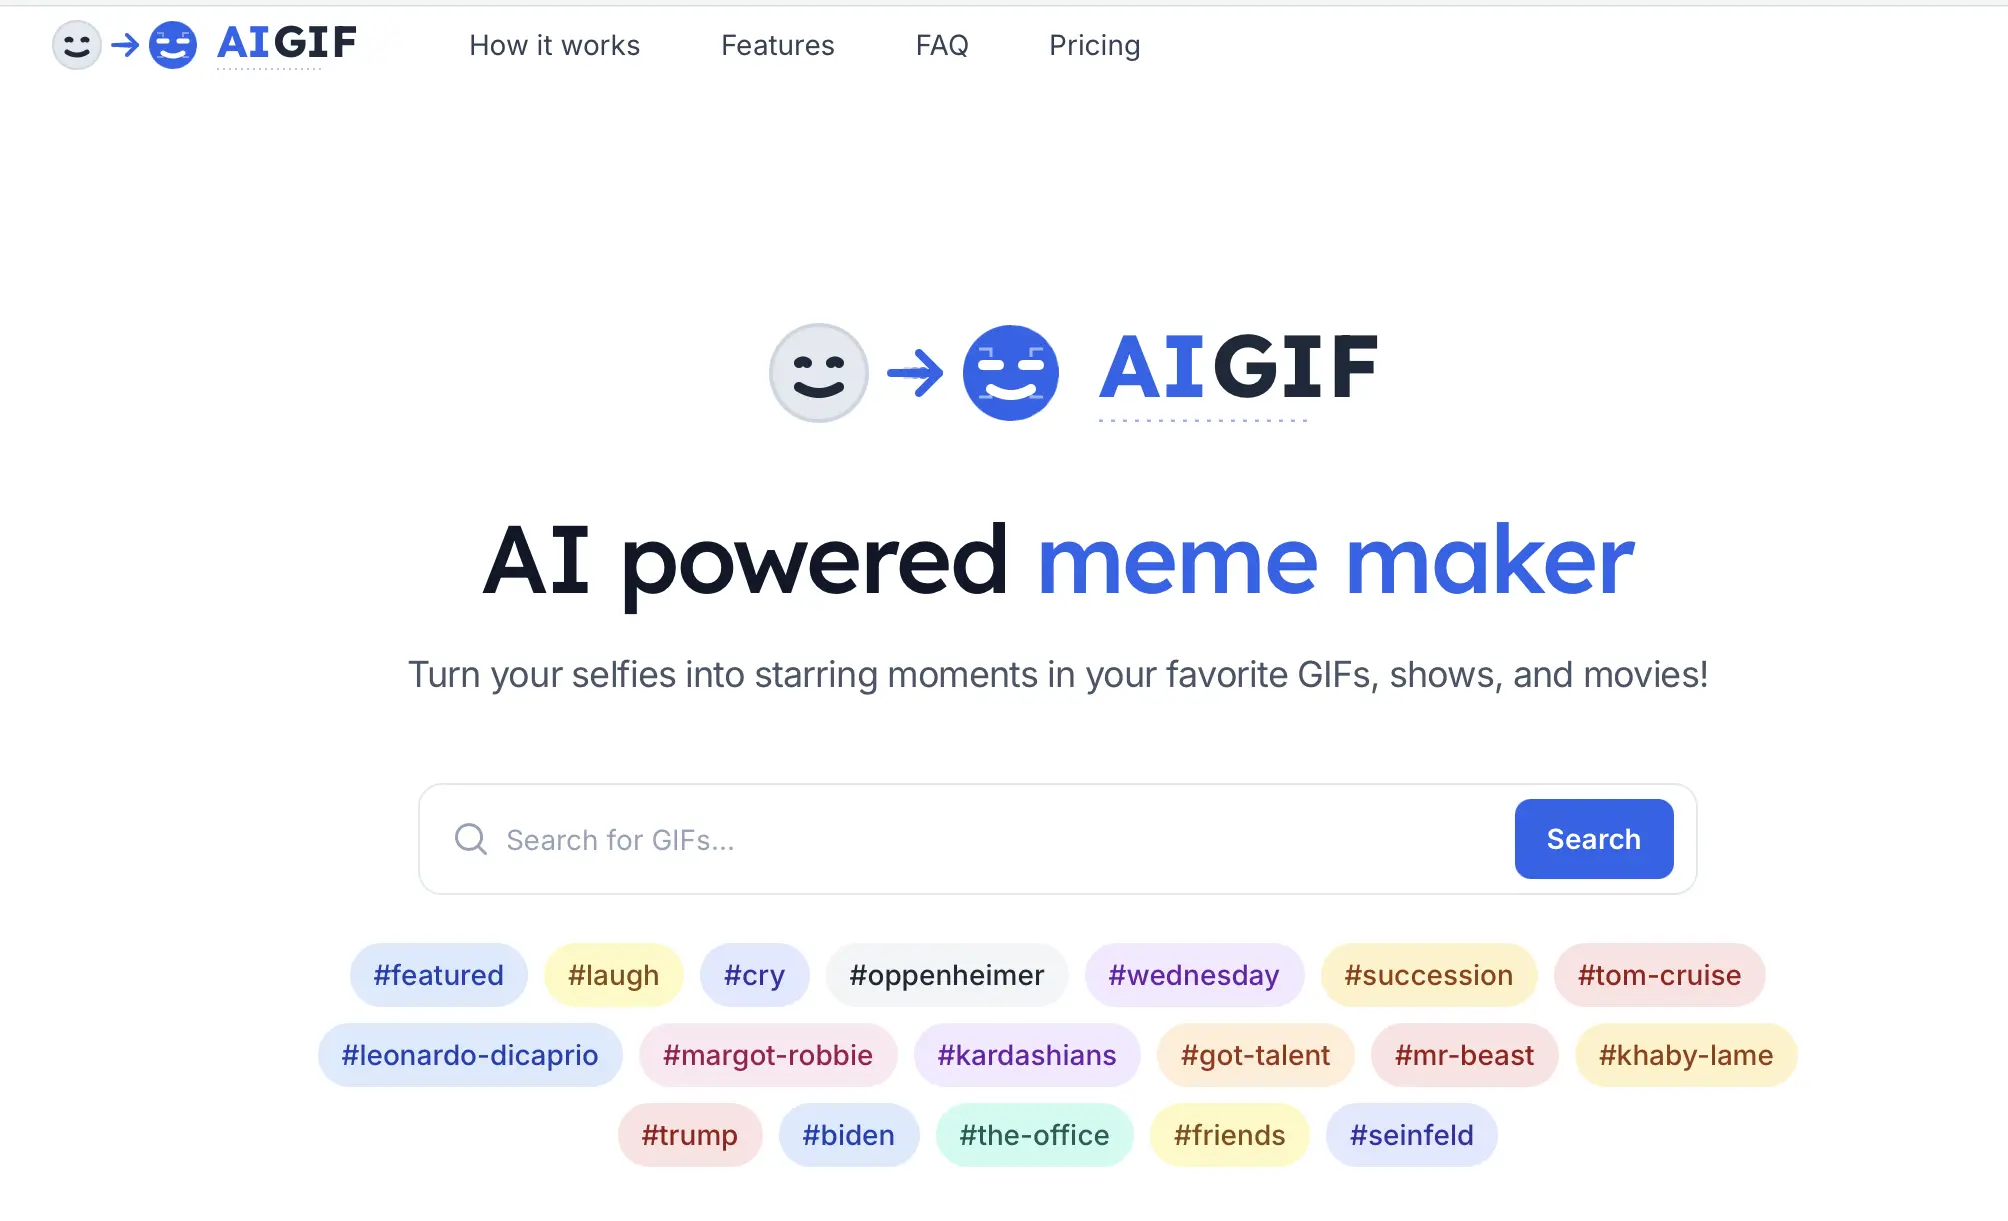Select the Features navigation tab

click(x=777, y=44)
